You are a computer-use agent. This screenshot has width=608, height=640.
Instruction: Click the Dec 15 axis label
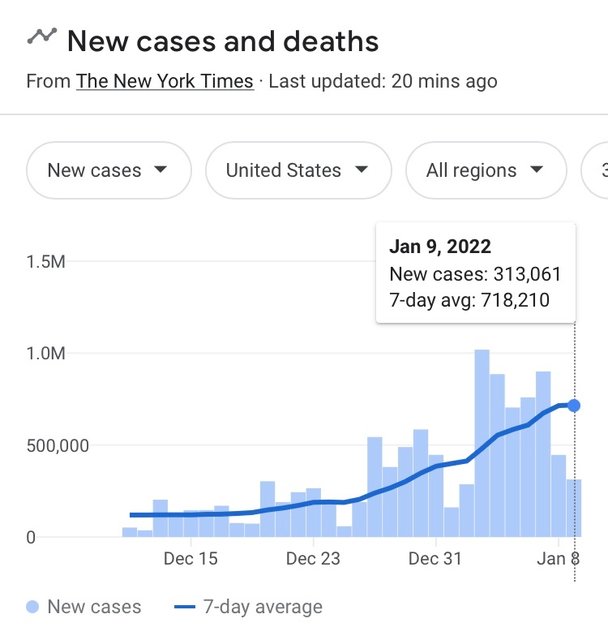pos(190,559)
